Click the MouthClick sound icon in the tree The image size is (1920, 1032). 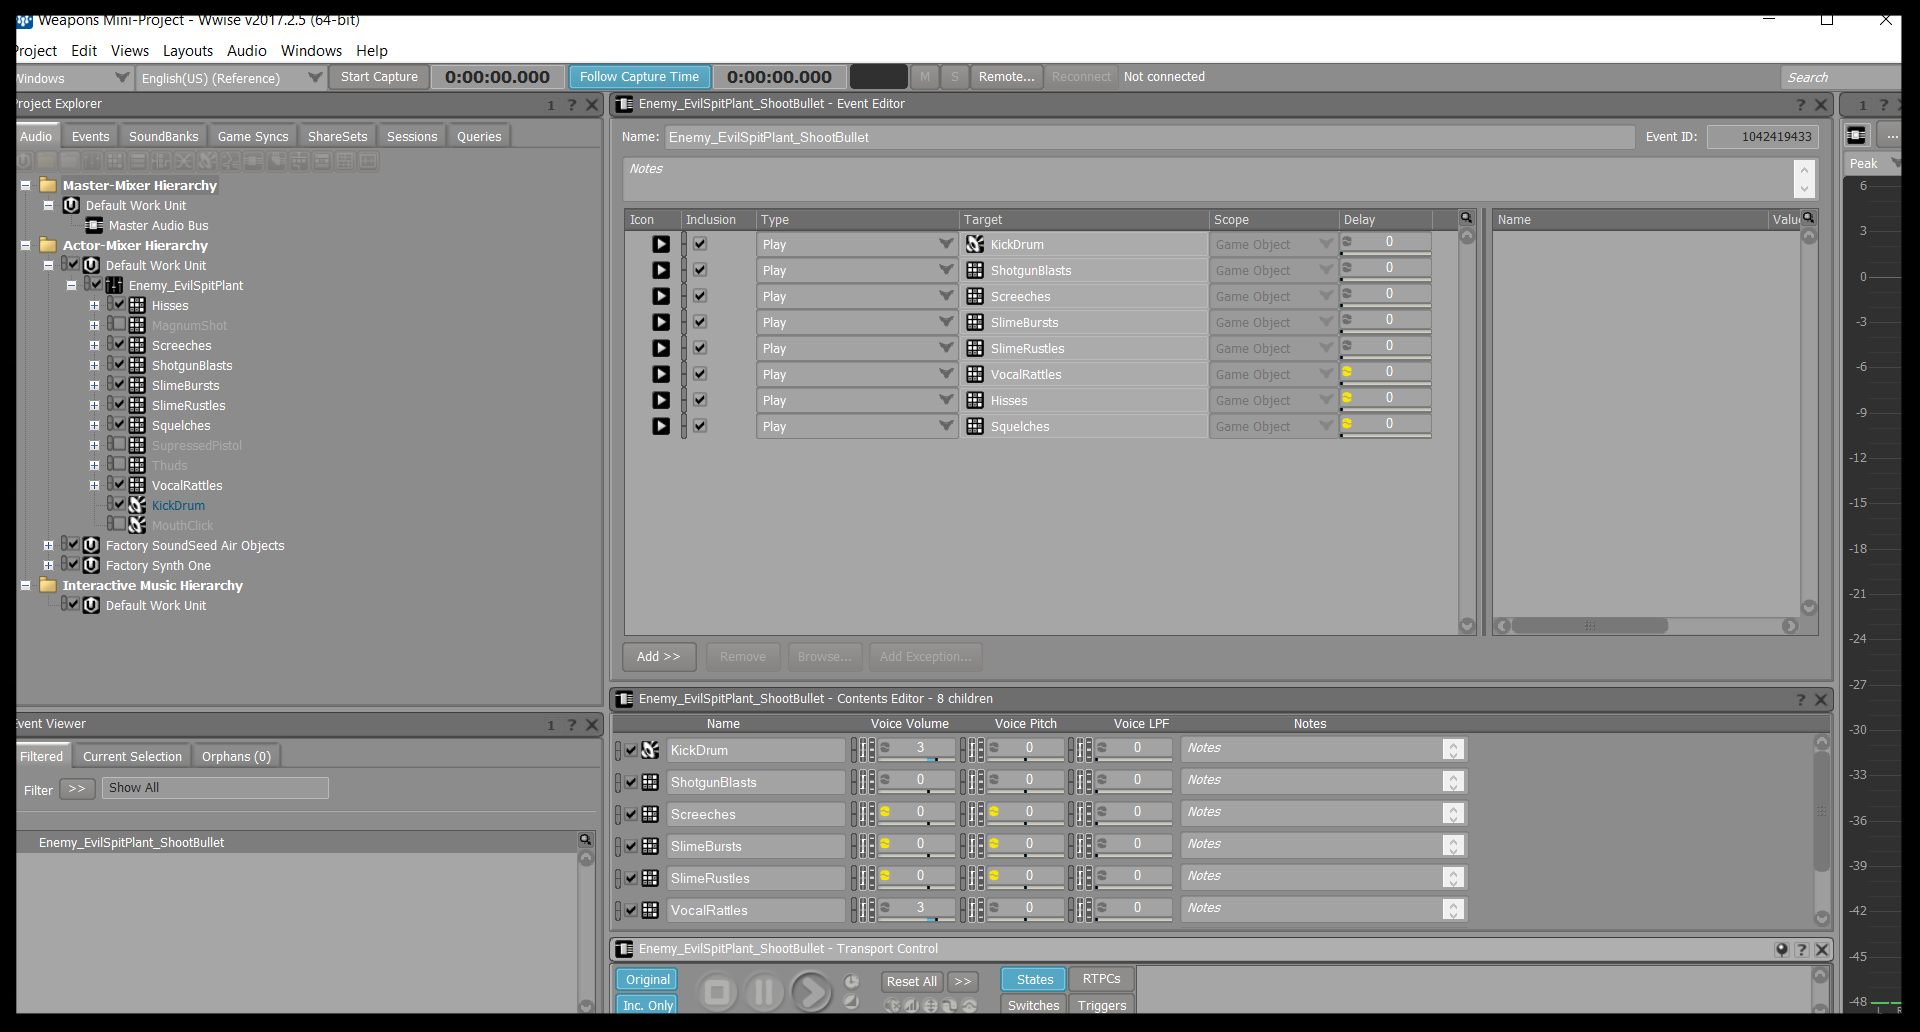(138, 525)
